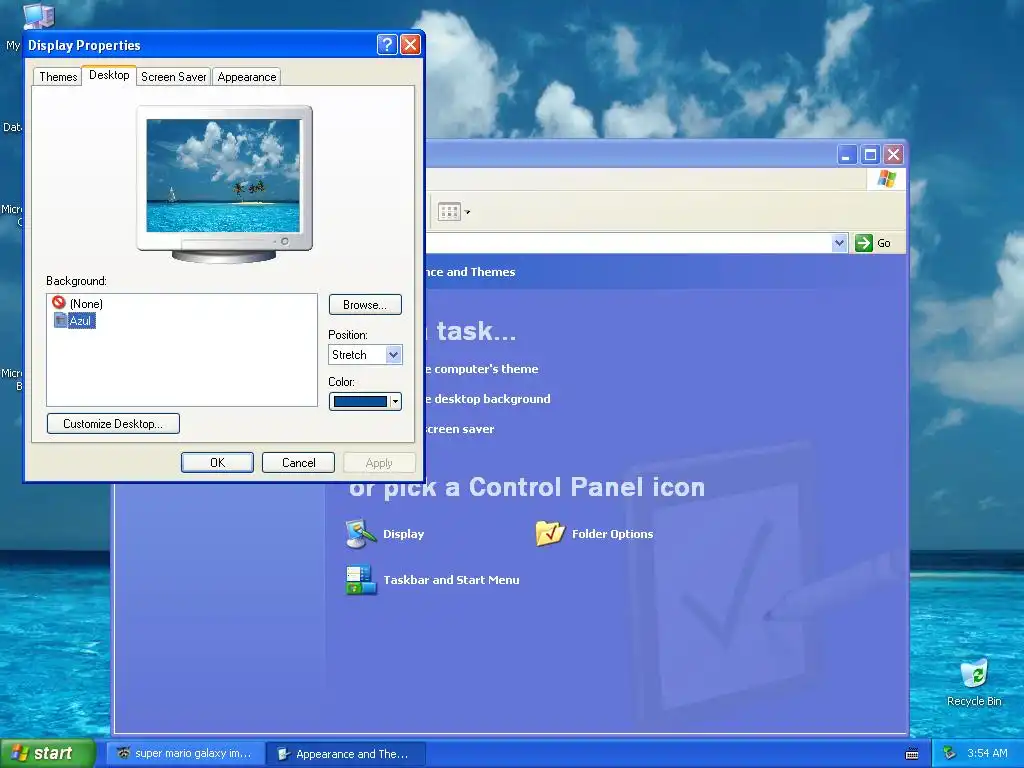Maximize the Control Panel window
The height and width of the screenshot is (768, 1024).
[x=870, y=155]
